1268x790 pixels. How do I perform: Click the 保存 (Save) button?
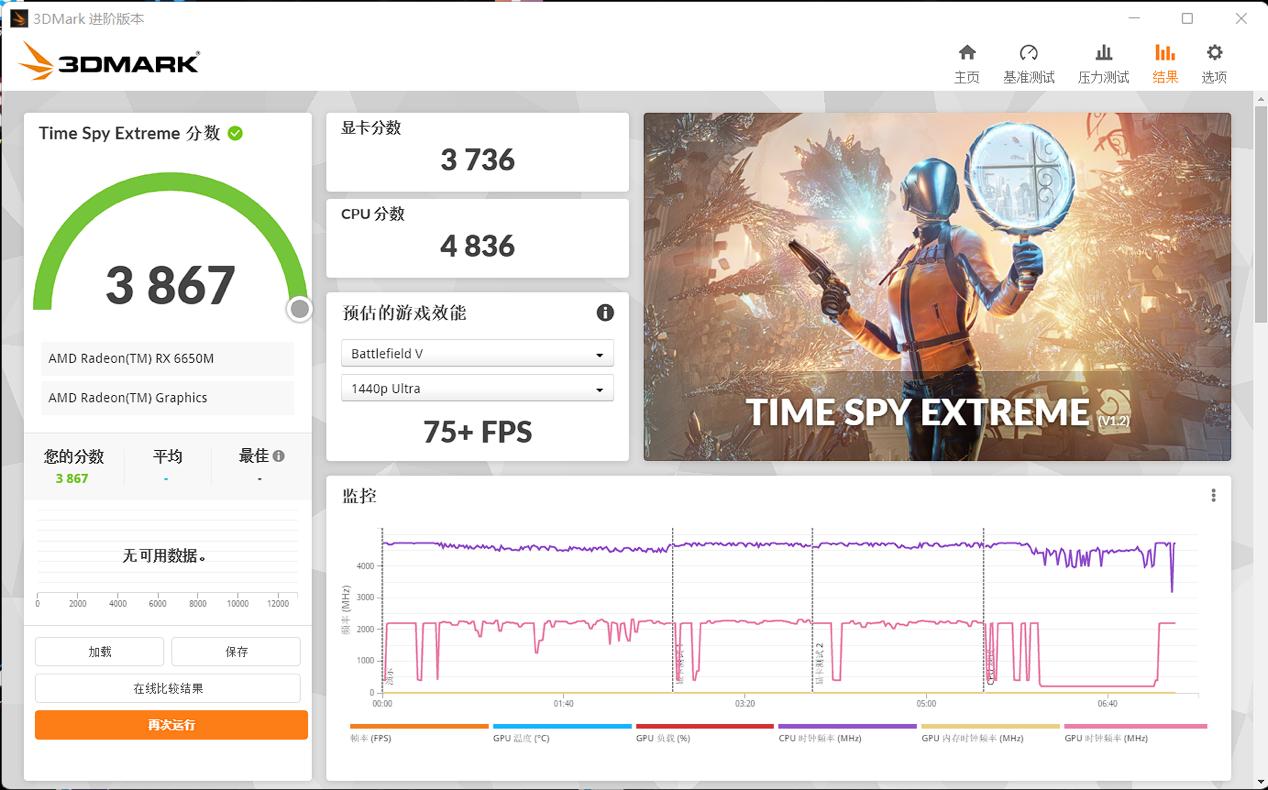click(236, 652)
